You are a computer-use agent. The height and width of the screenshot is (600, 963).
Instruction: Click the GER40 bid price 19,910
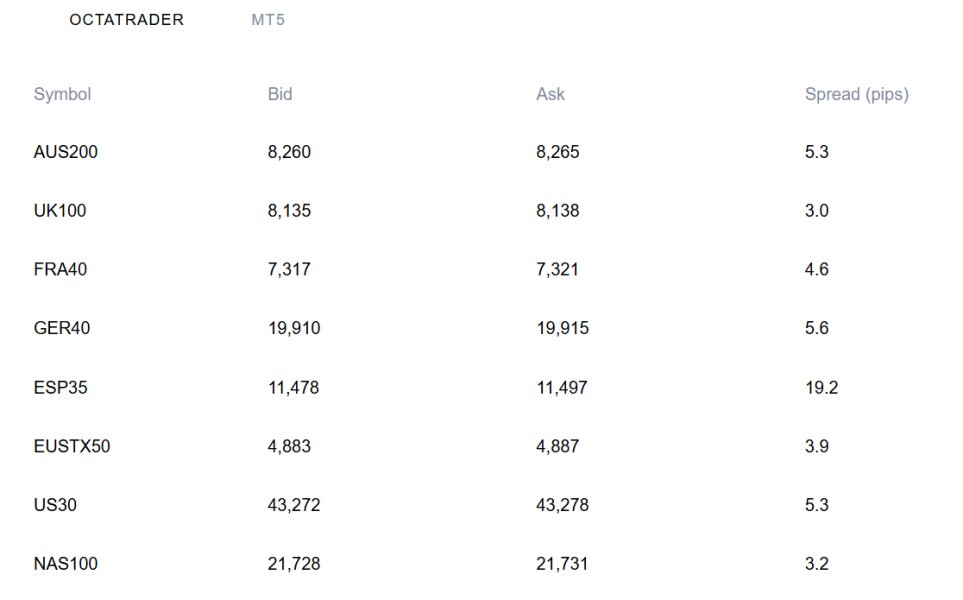294,328
